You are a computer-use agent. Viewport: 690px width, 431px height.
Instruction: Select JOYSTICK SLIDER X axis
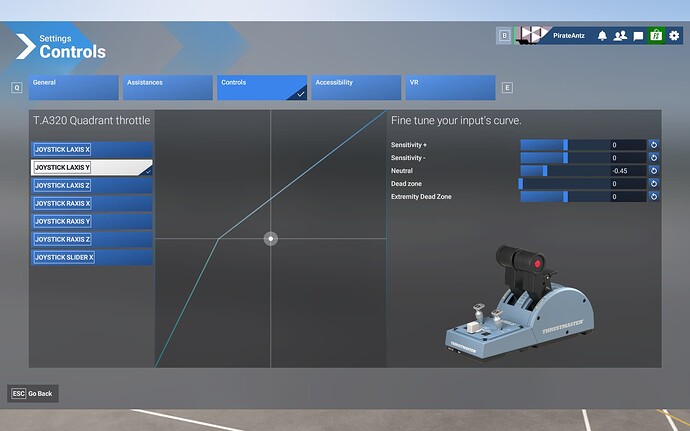click(92, 258)
